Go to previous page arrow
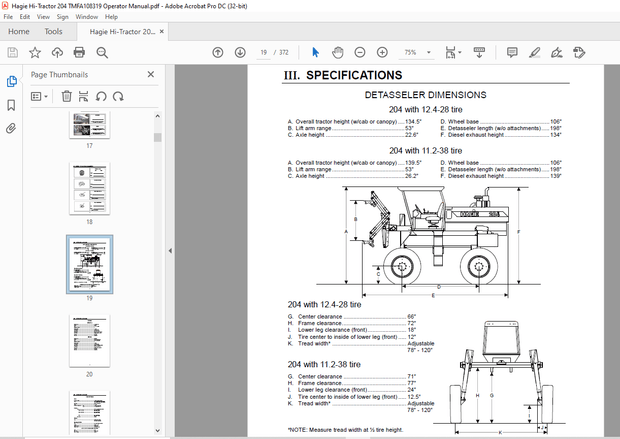 (x=218, y=52)
